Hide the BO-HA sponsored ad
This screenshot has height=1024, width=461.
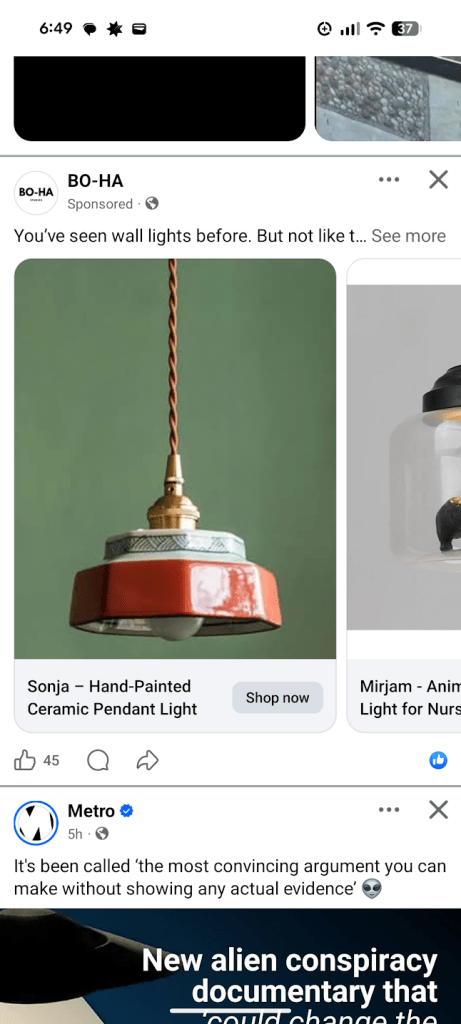pyautogui.click(x=438, y=180)
